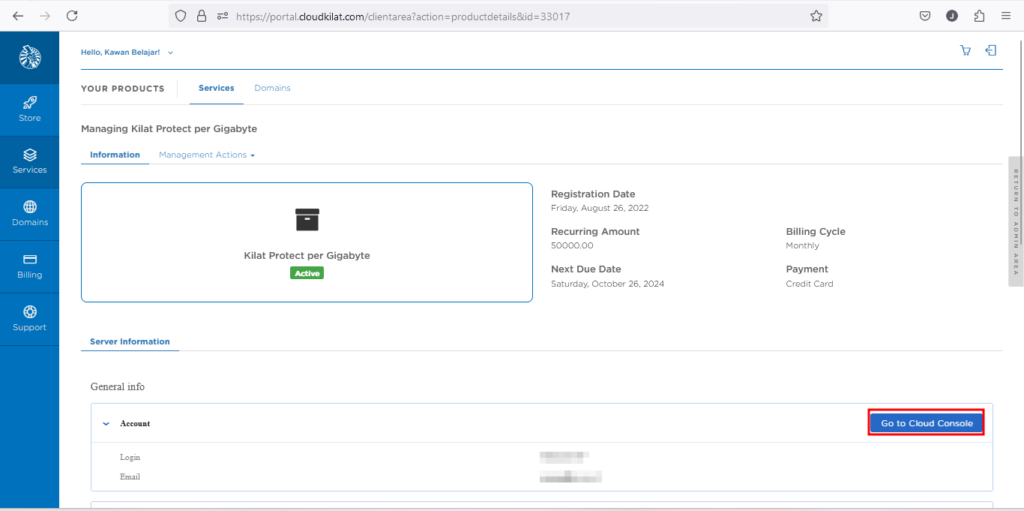Click the Active status badge
The height and width of the screenshot is (511, 1024).
coord(307,273)
